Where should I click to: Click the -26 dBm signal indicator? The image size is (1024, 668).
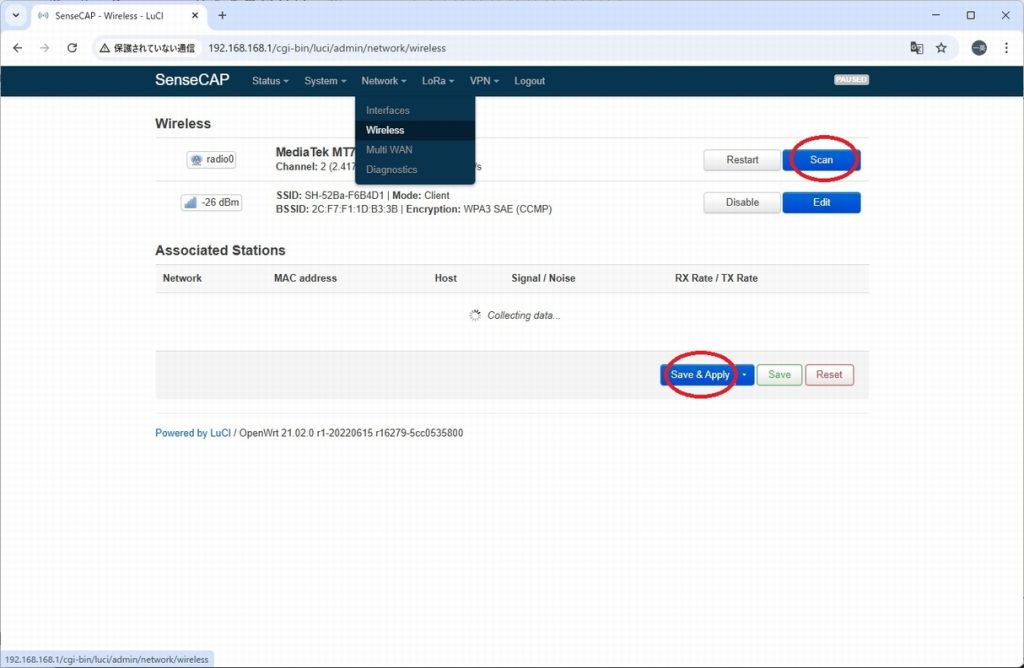[211, 202]
